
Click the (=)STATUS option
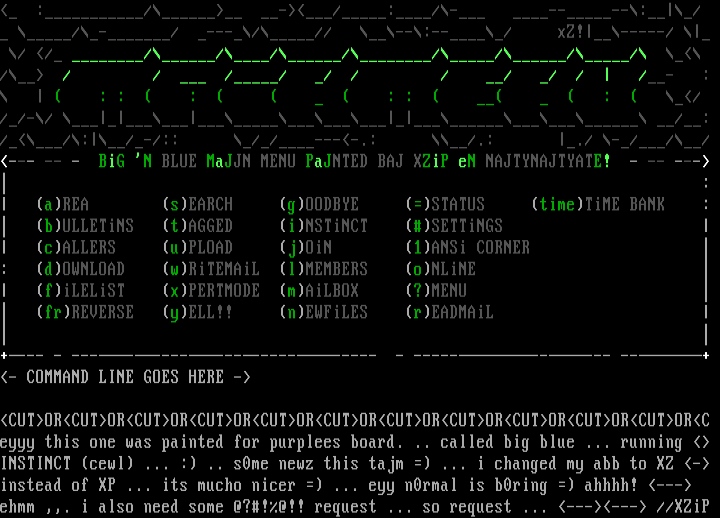445,204
